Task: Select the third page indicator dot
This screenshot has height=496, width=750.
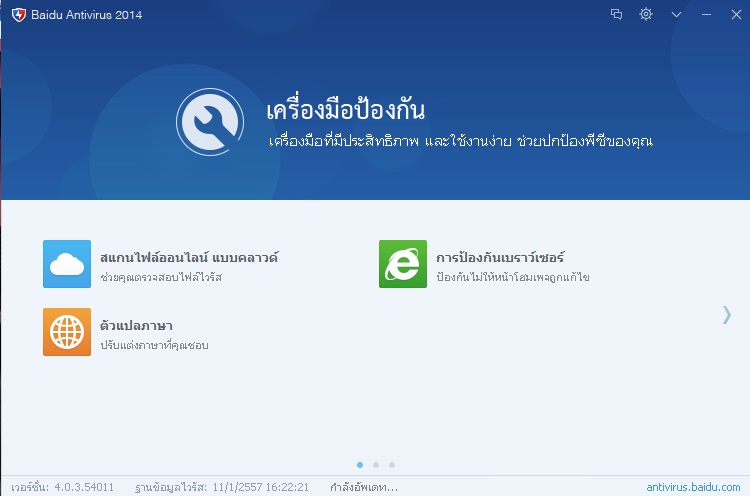Action: tap(392, 465)
